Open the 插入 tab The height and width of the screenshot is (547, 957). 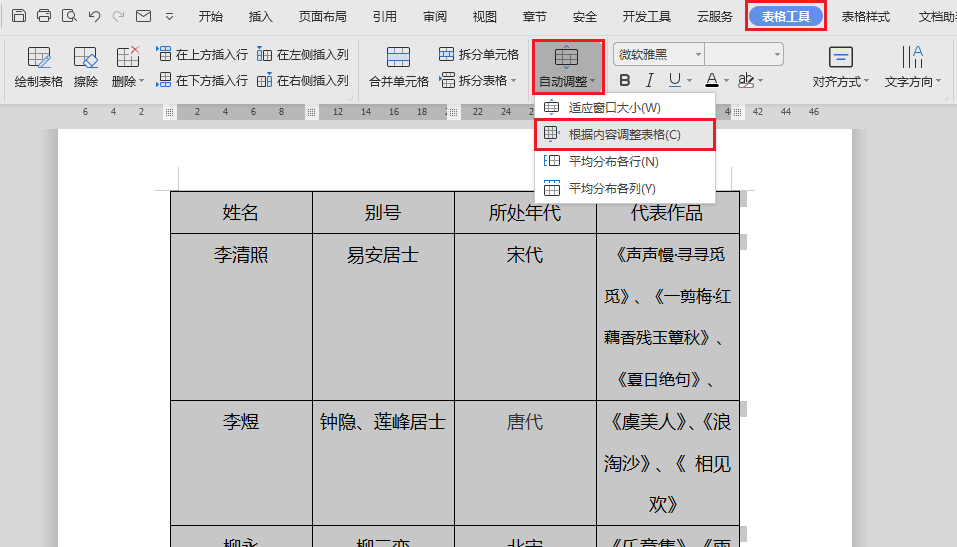(x=261, y=16)
